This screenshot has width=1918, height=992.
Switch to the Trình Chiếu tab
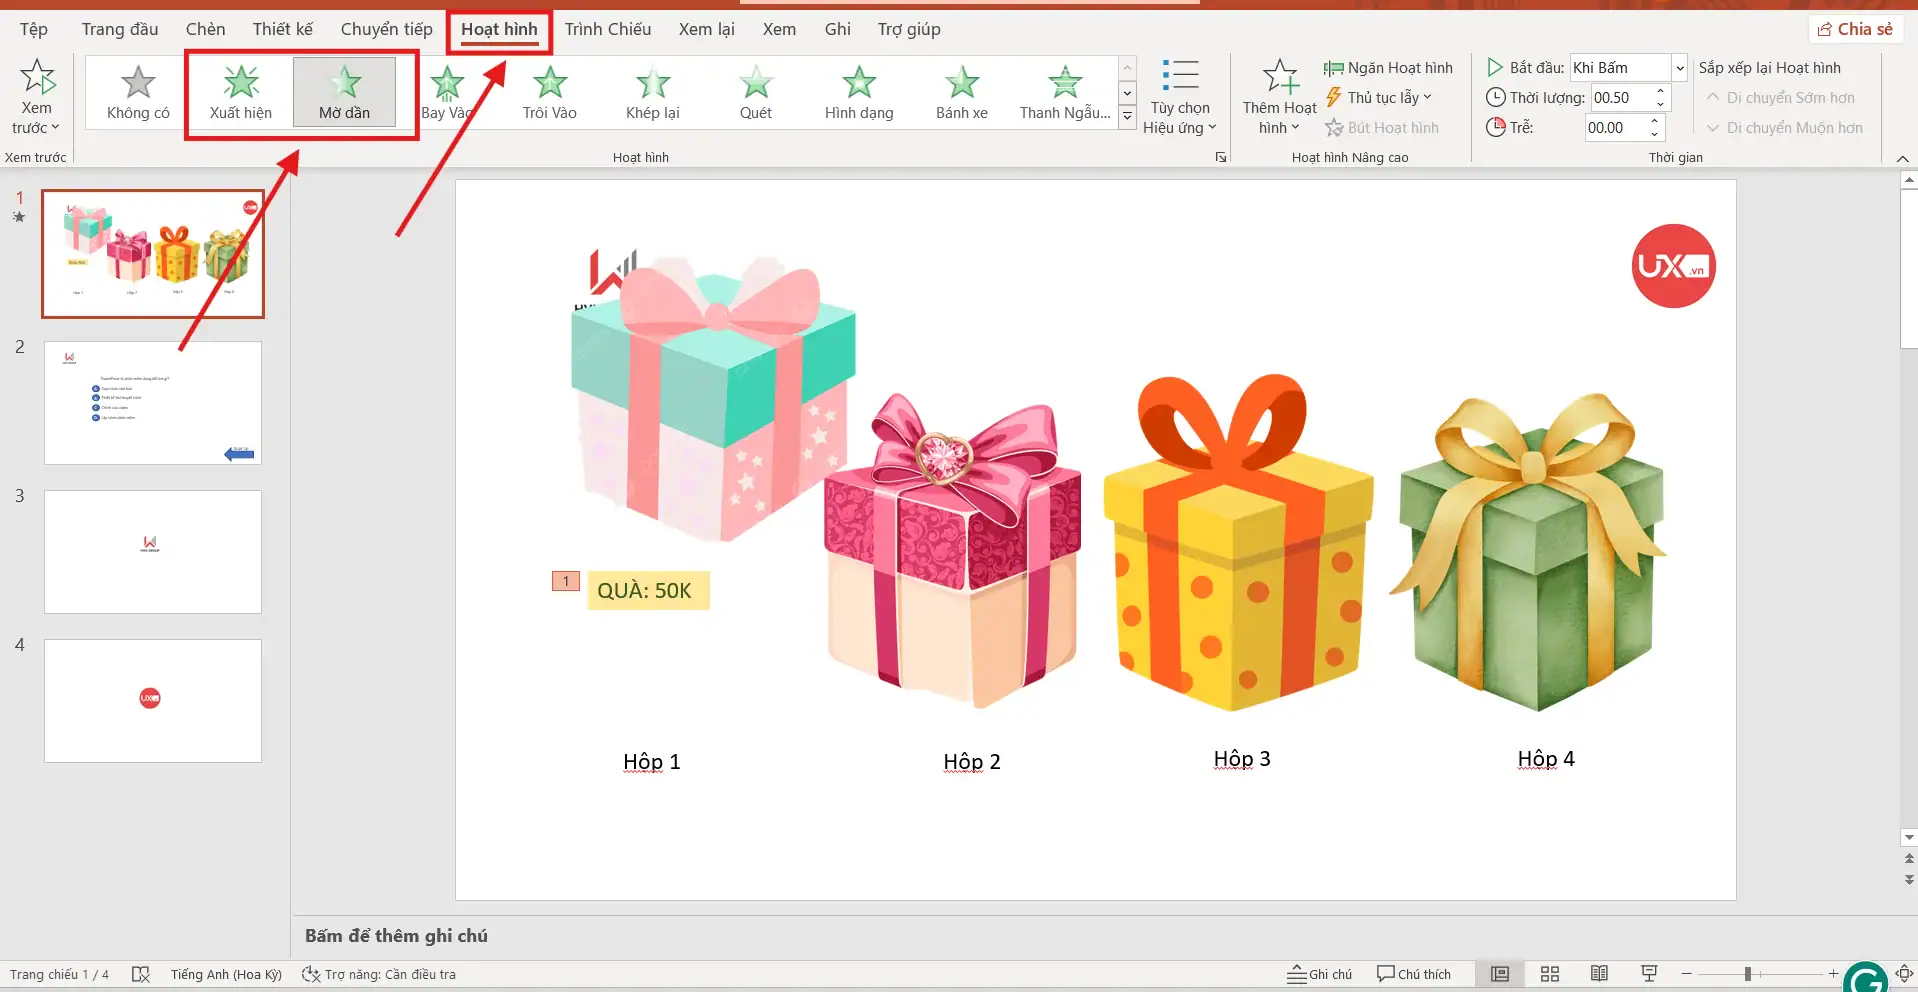(607, 29)
